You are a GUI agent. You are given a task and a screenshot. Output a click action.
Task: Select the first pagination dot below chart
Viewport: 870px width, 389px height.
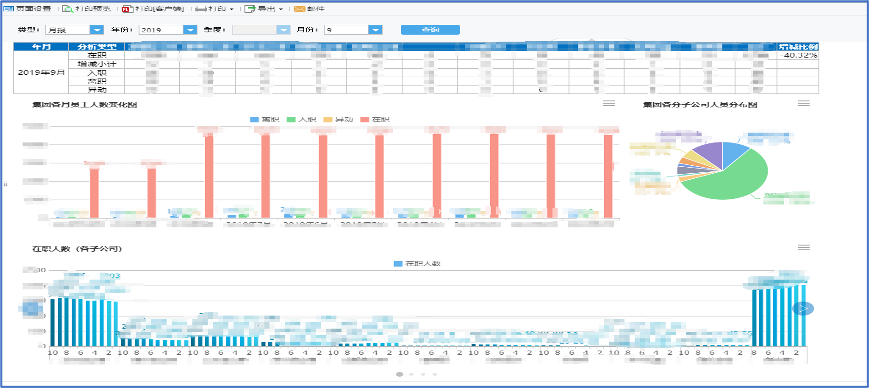399,375
